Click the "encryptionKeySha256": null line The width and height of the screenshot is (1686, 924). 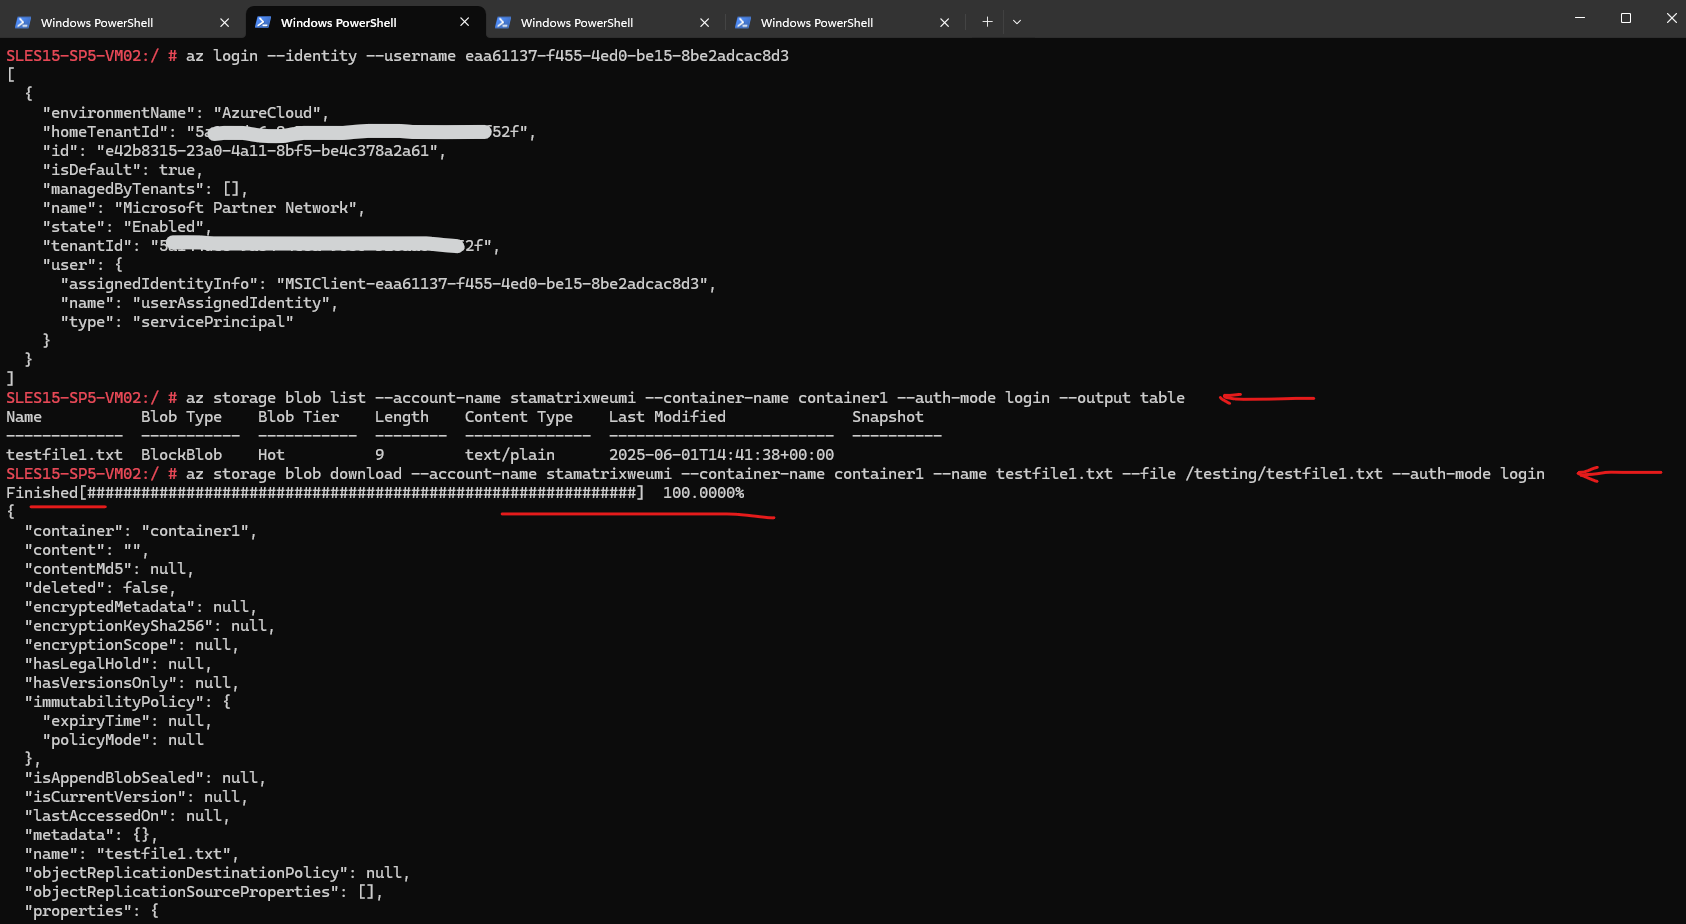pos(149,626)
